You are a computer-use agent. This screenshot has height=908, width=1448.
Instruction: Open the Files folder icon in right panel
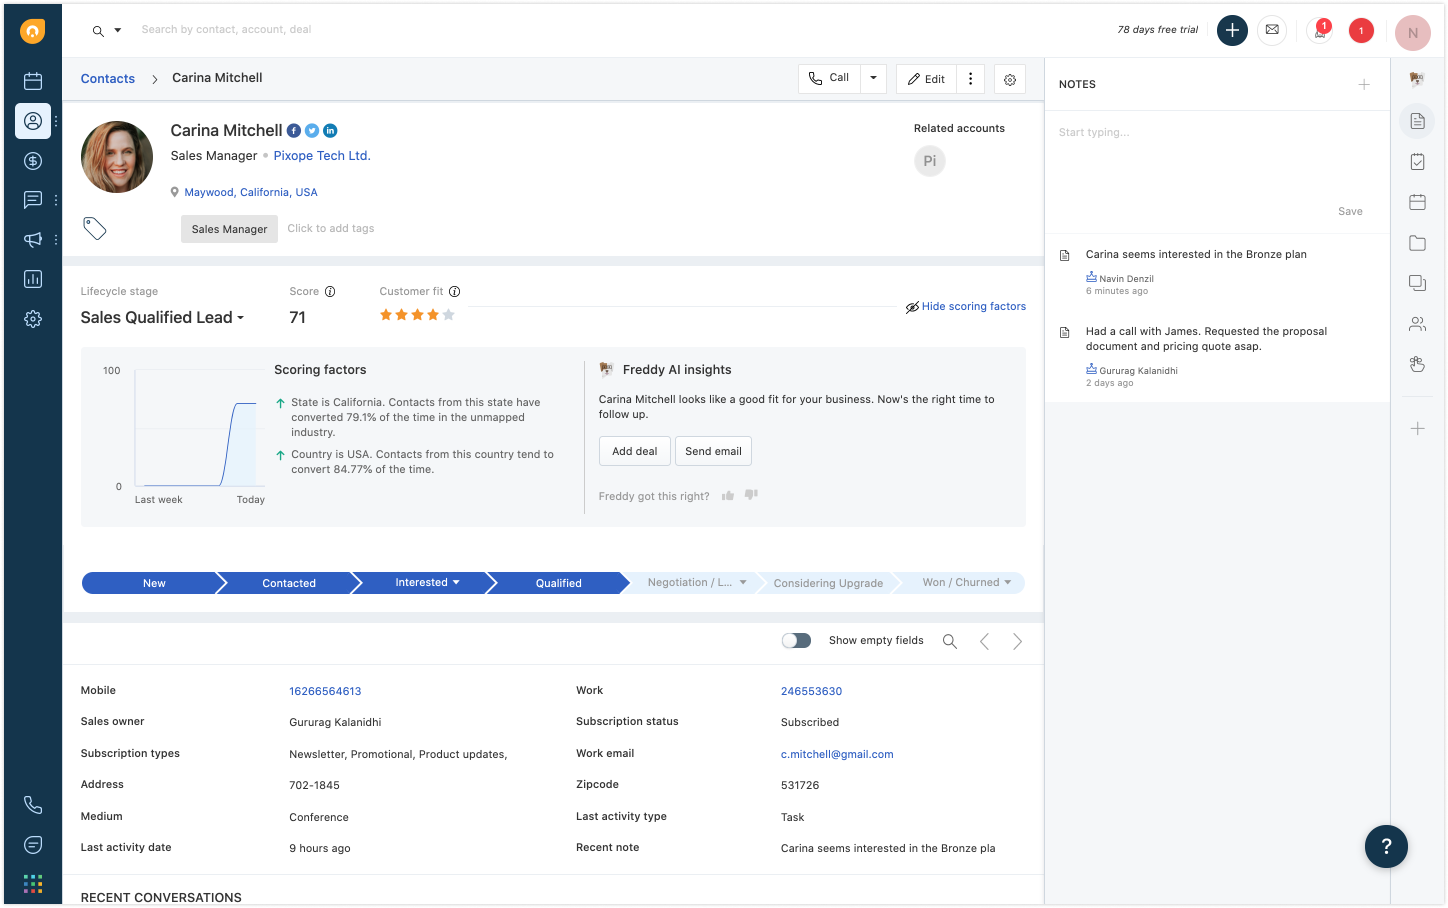[1417, 242]
